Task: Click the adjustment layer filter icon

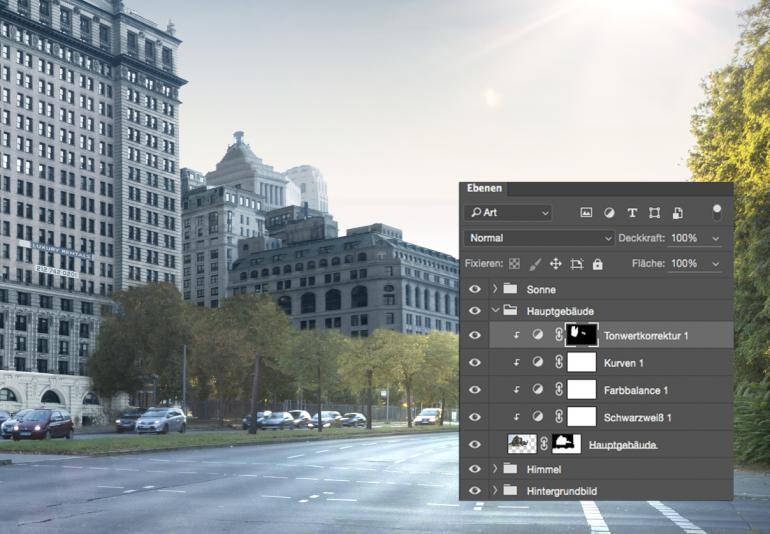Action: point(609,213)
